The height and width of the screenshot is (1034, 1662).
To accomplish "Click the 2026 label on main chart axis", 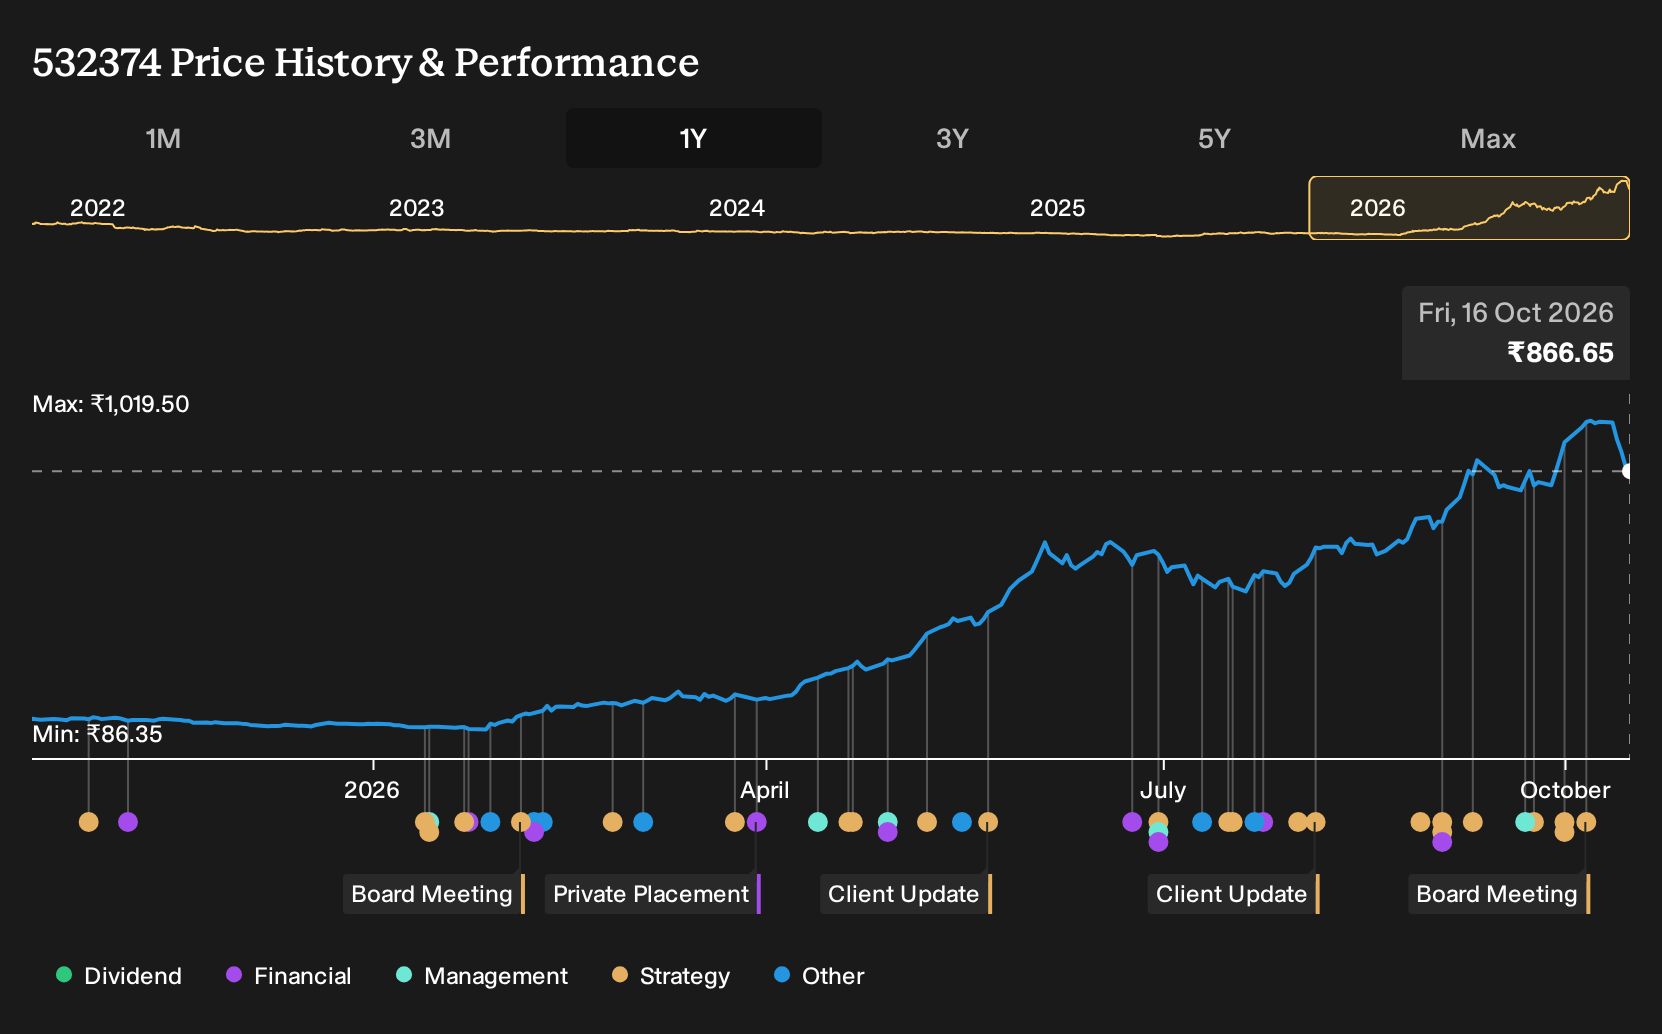I will 372,790.
